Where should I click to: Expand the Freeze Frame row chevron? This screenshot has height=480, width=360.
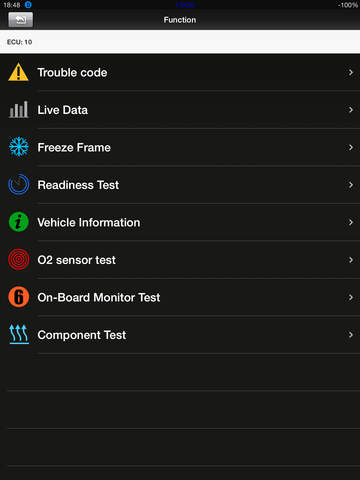[x=351, y=147]
